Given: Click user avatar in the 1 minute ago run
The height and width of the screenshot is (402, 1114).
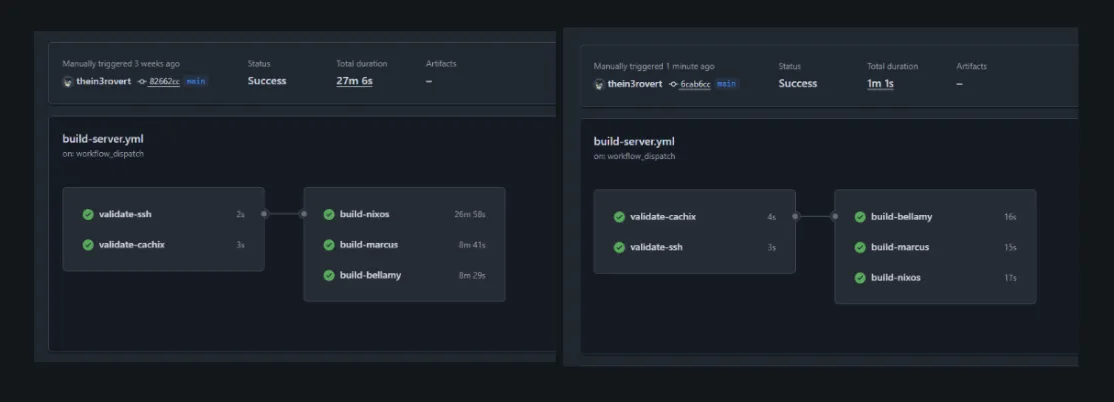Looking at the screenshot, I should [599, 84].
